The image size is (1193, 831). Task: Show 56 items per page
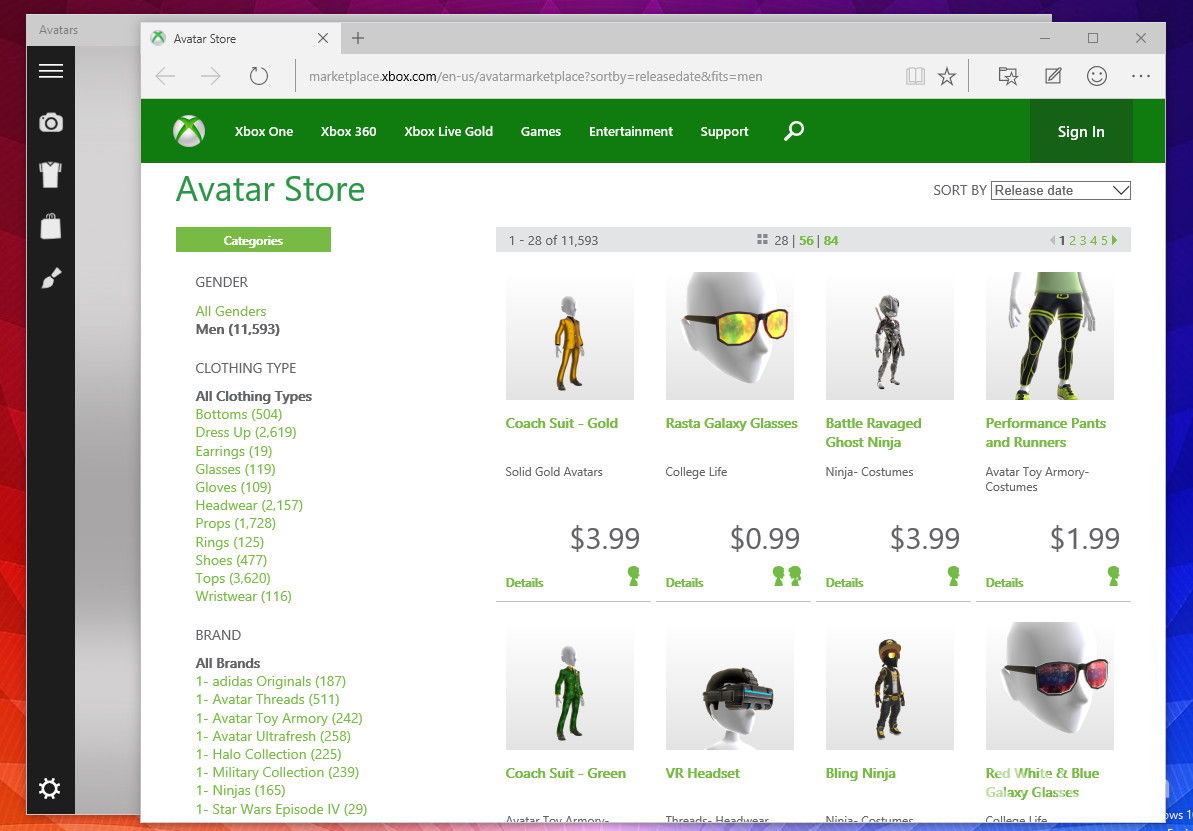click(806, 240)
